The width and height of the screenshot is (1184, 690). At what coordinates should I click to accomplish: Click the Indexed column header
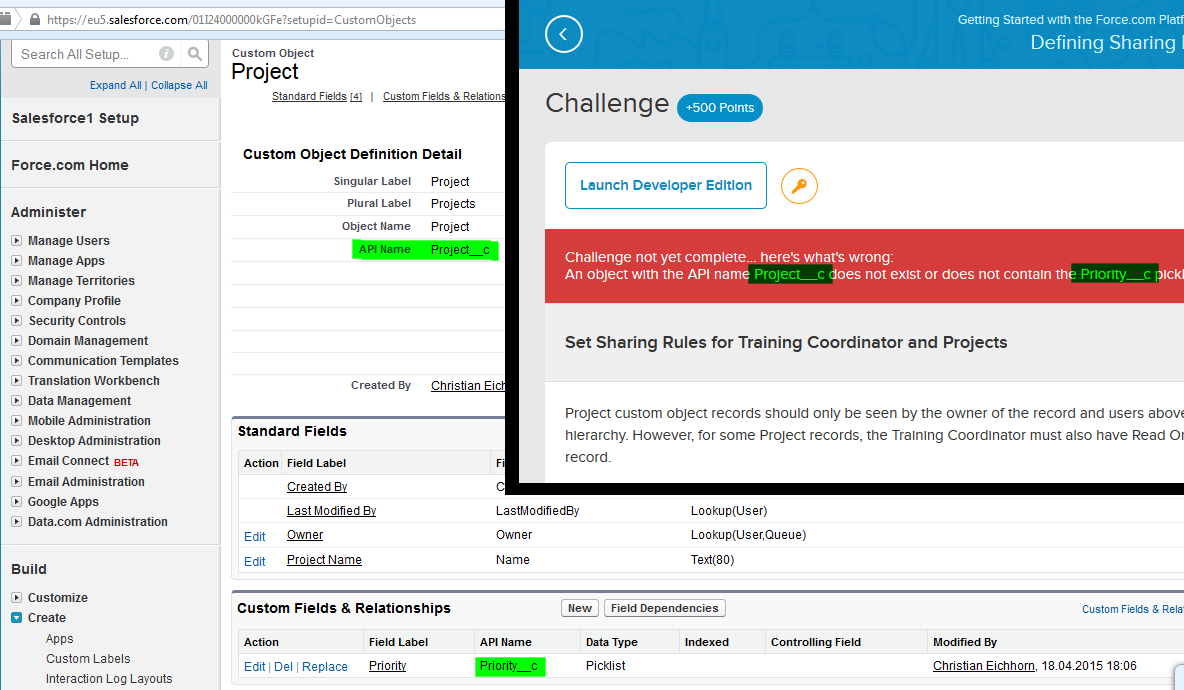707,642
